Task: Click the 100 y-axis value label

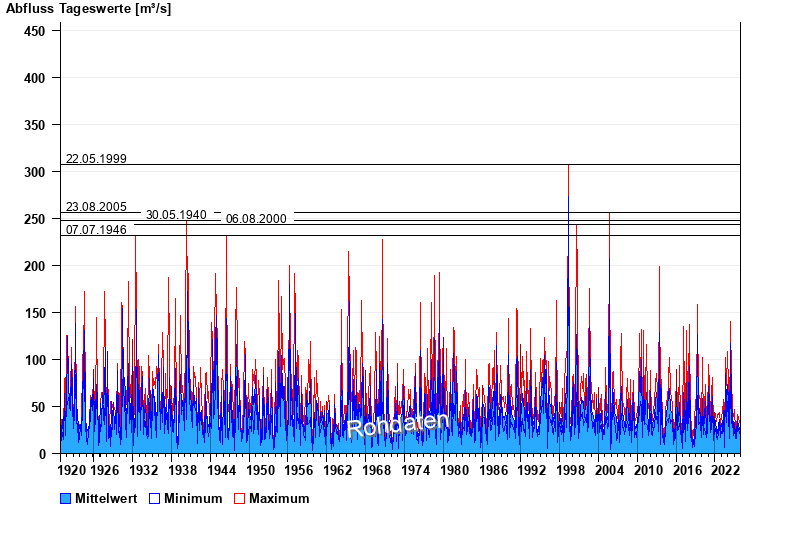Action: [35, 360]
